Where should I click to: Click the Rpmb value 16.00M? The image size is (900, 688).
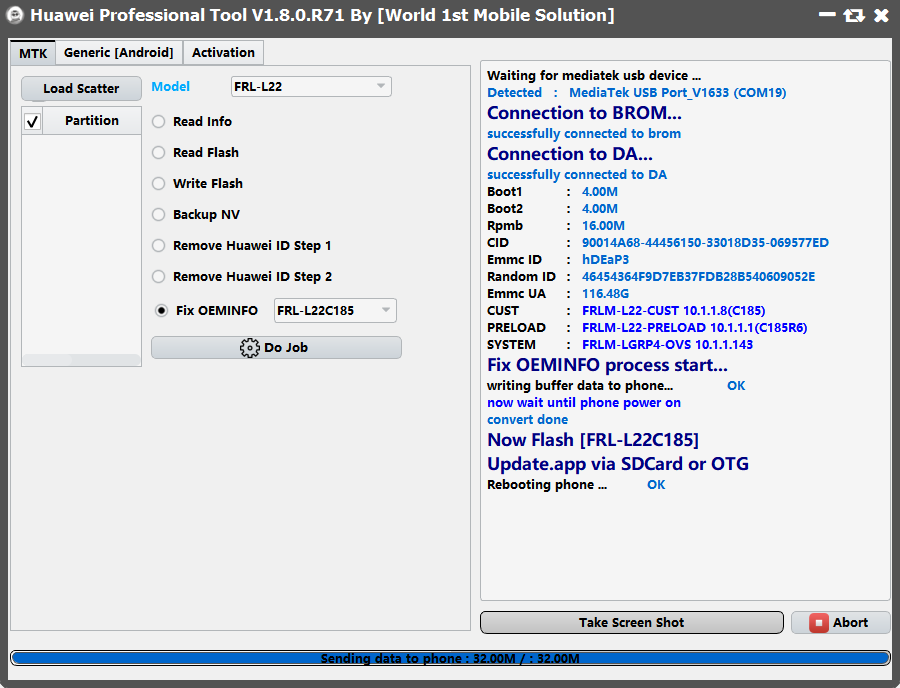pyautogui.click(x=603, y=226)
